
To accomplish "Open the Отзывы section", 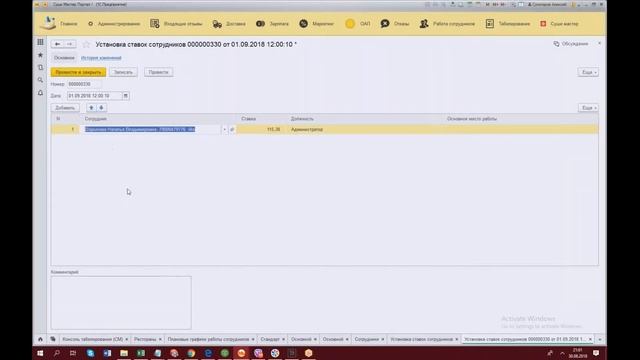I will click(x=395, y=24).
